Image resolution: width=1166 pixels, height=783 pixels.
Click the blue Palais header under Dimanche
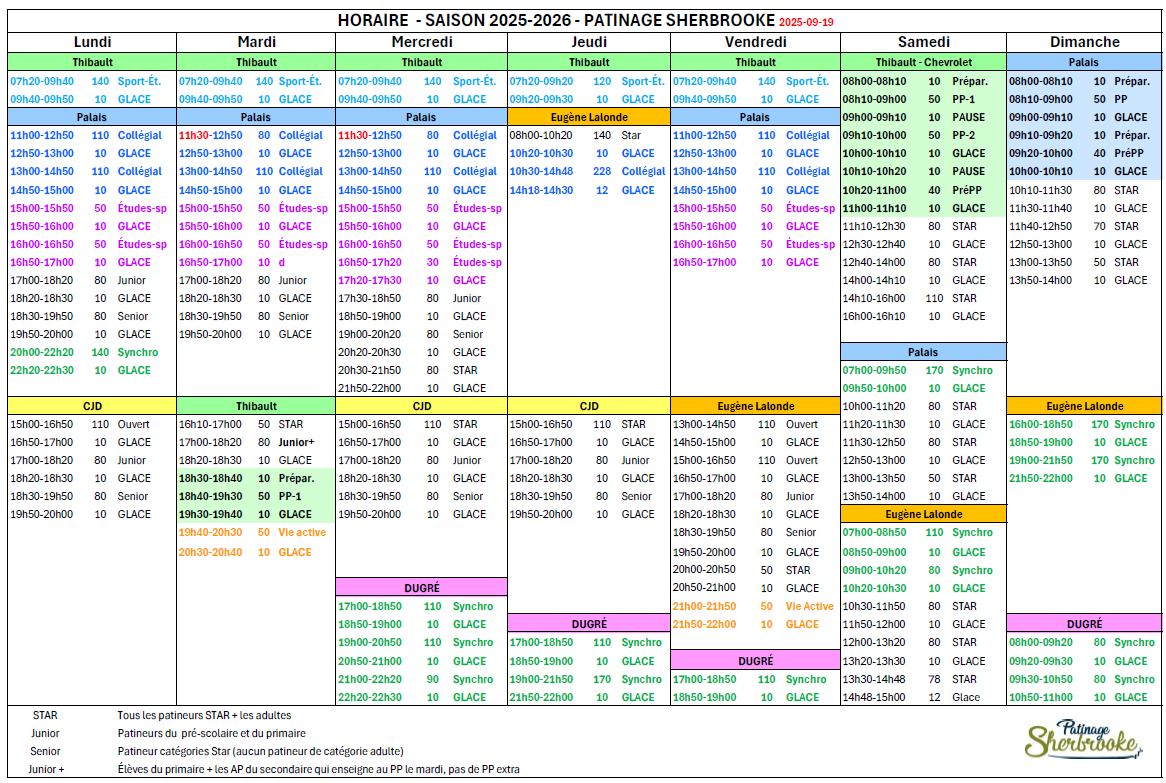coord(1084,62)
